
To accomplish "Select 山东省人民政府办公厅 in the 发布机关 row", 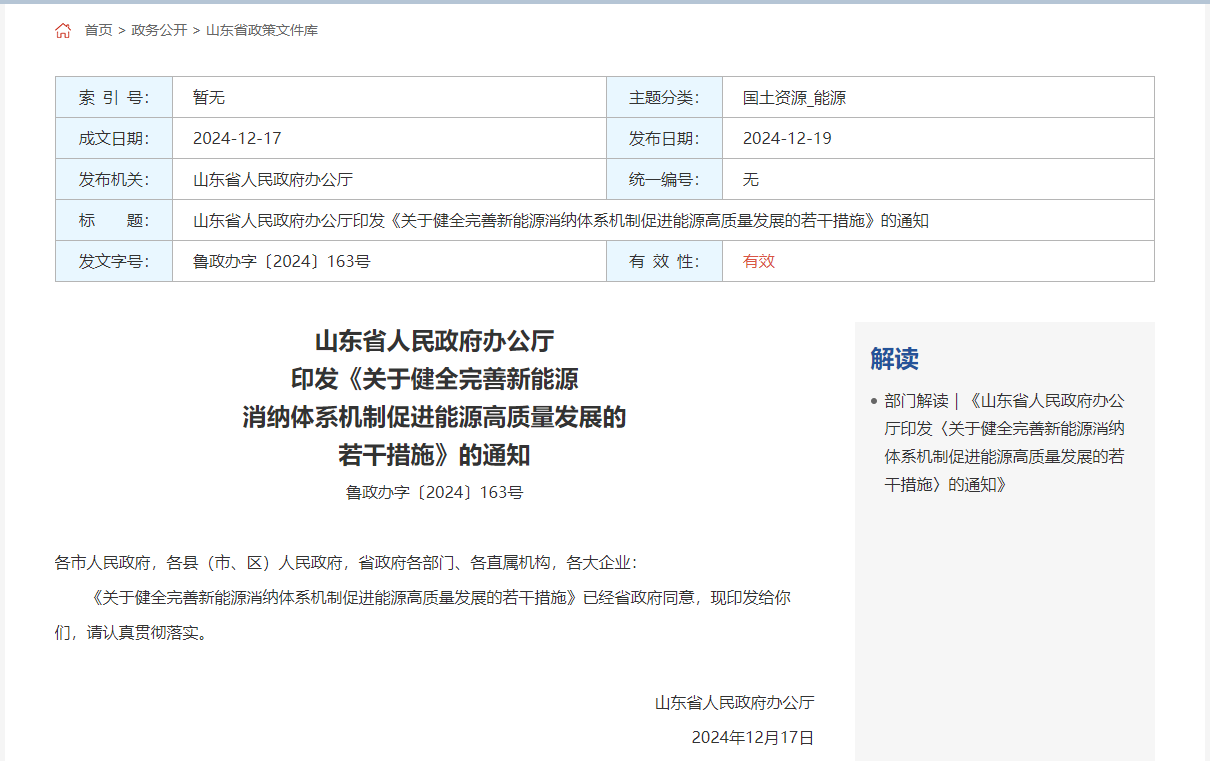I will 273,180.
